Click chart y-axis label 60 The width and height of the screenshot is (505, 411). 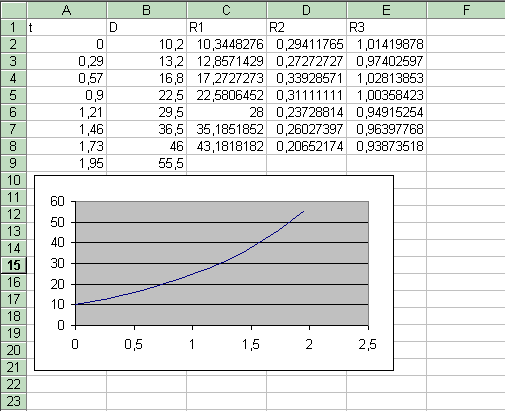(57, 201)
